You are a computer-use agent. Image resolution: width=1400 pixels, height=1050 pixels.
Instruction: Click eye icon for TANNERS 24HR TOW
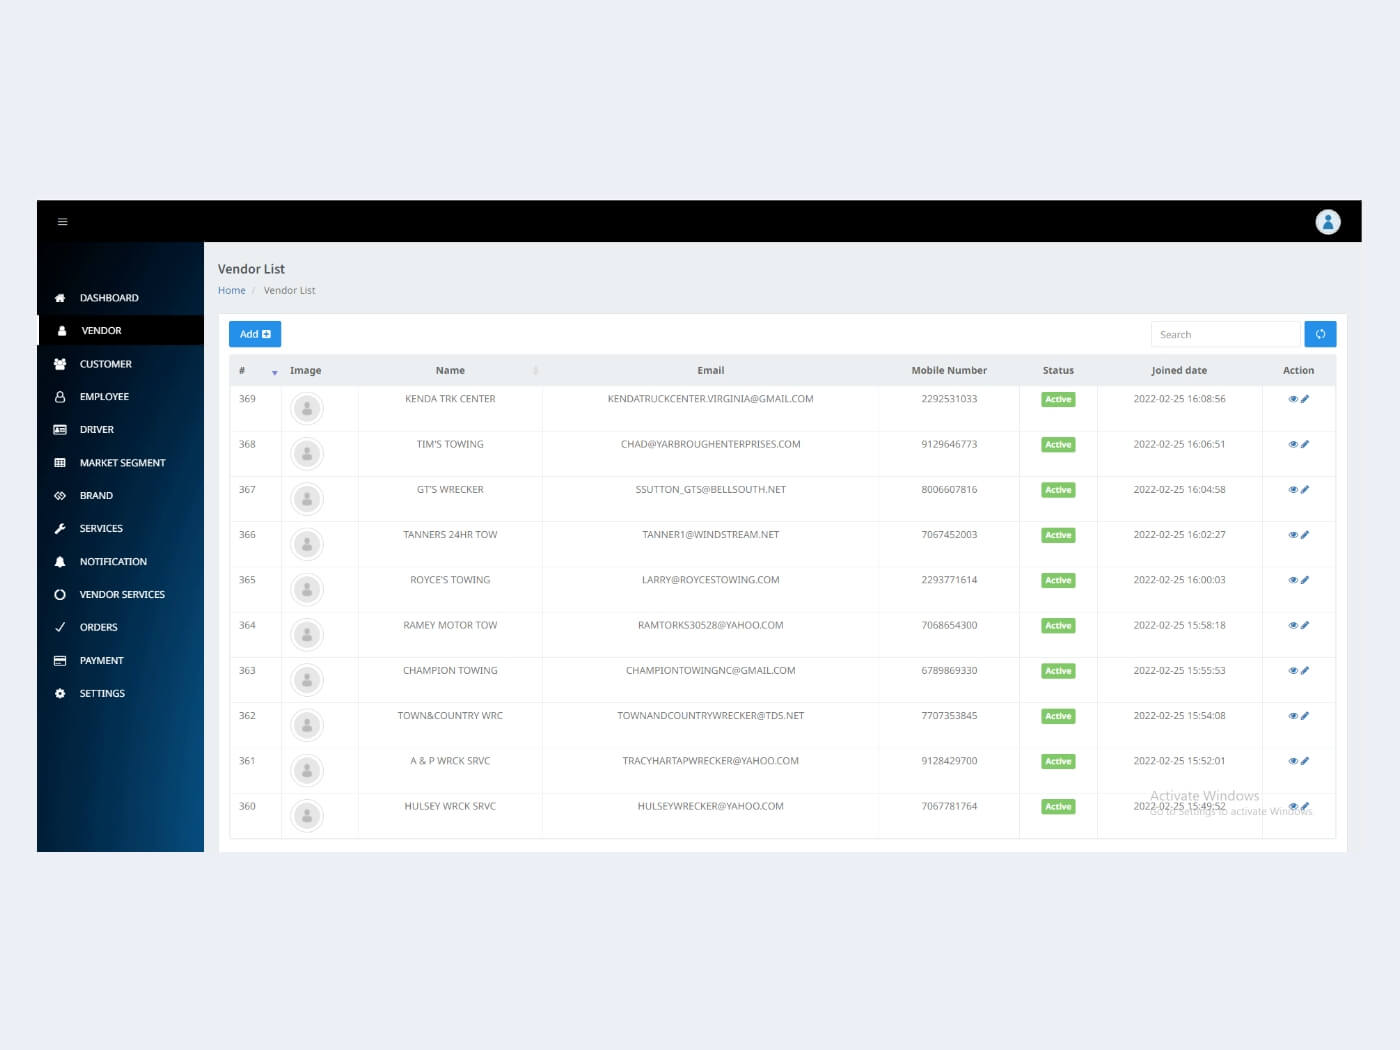pos(1292,535)
